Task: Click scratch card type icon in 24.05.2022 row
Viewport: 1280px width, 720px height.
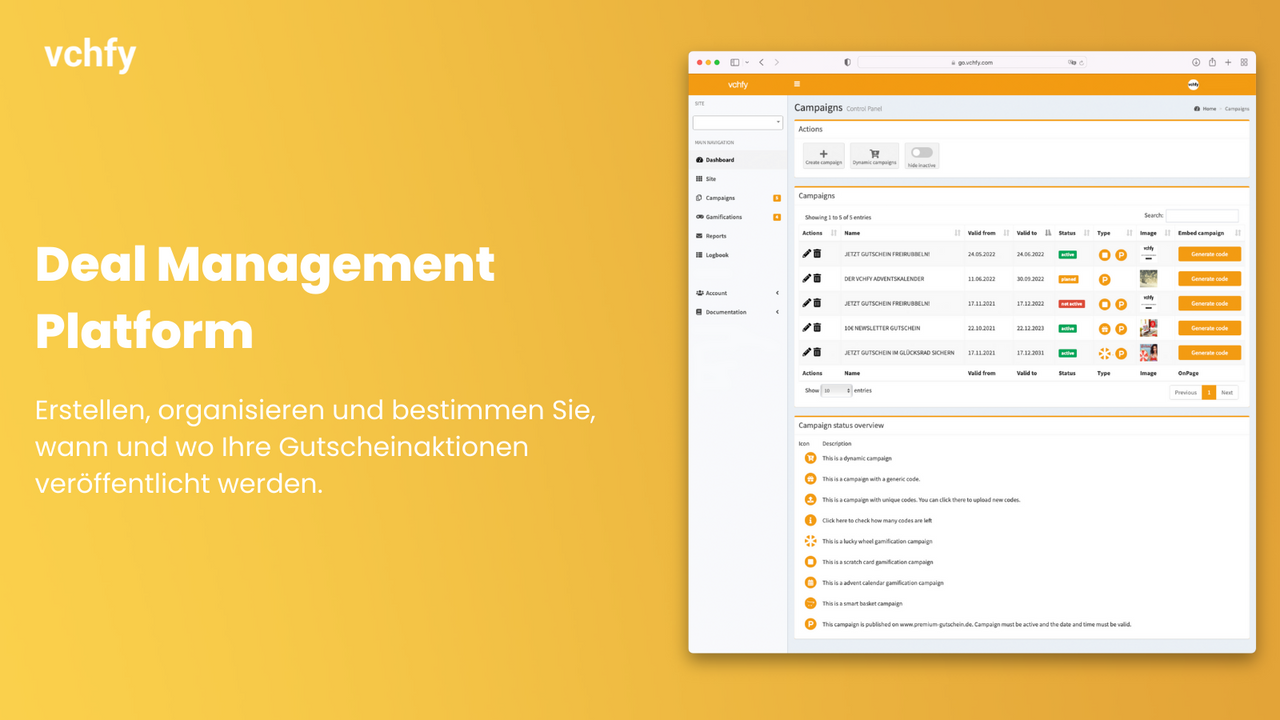Action: pyautogui.click(x=1104, y=255)
